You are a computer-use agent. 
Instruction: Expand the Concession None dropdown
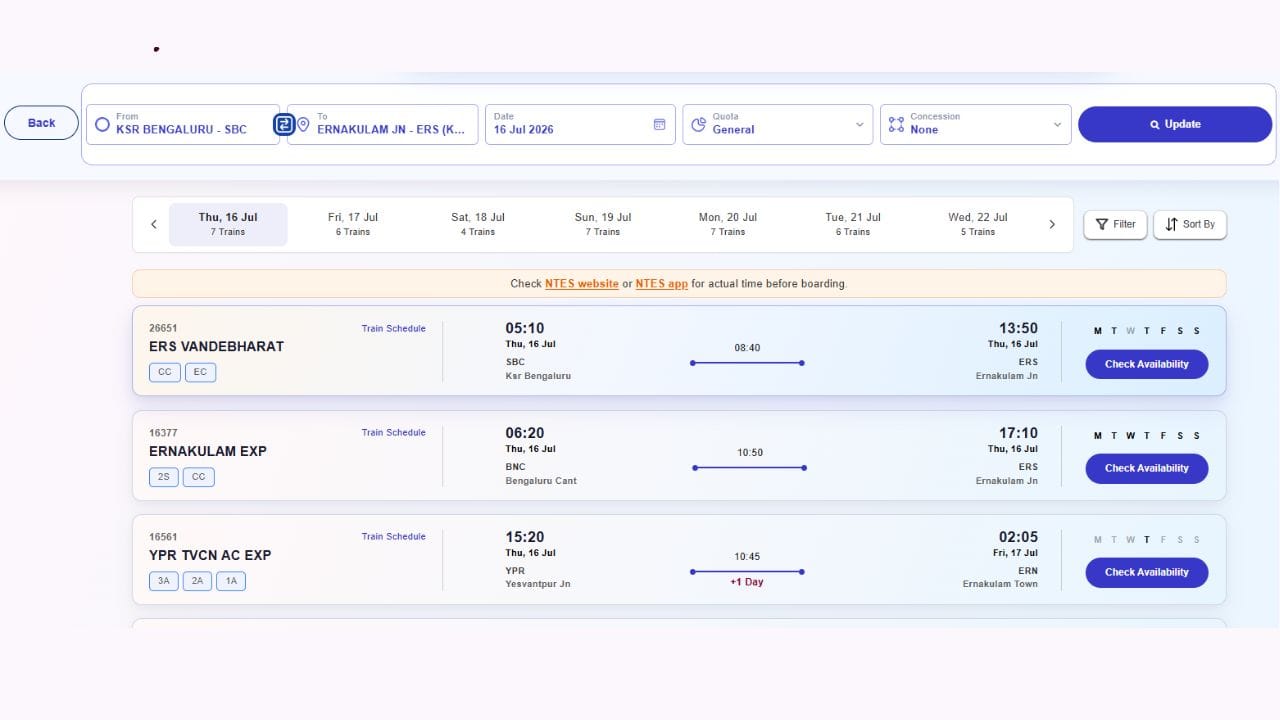pyautogui.click(x=975, y=124)
